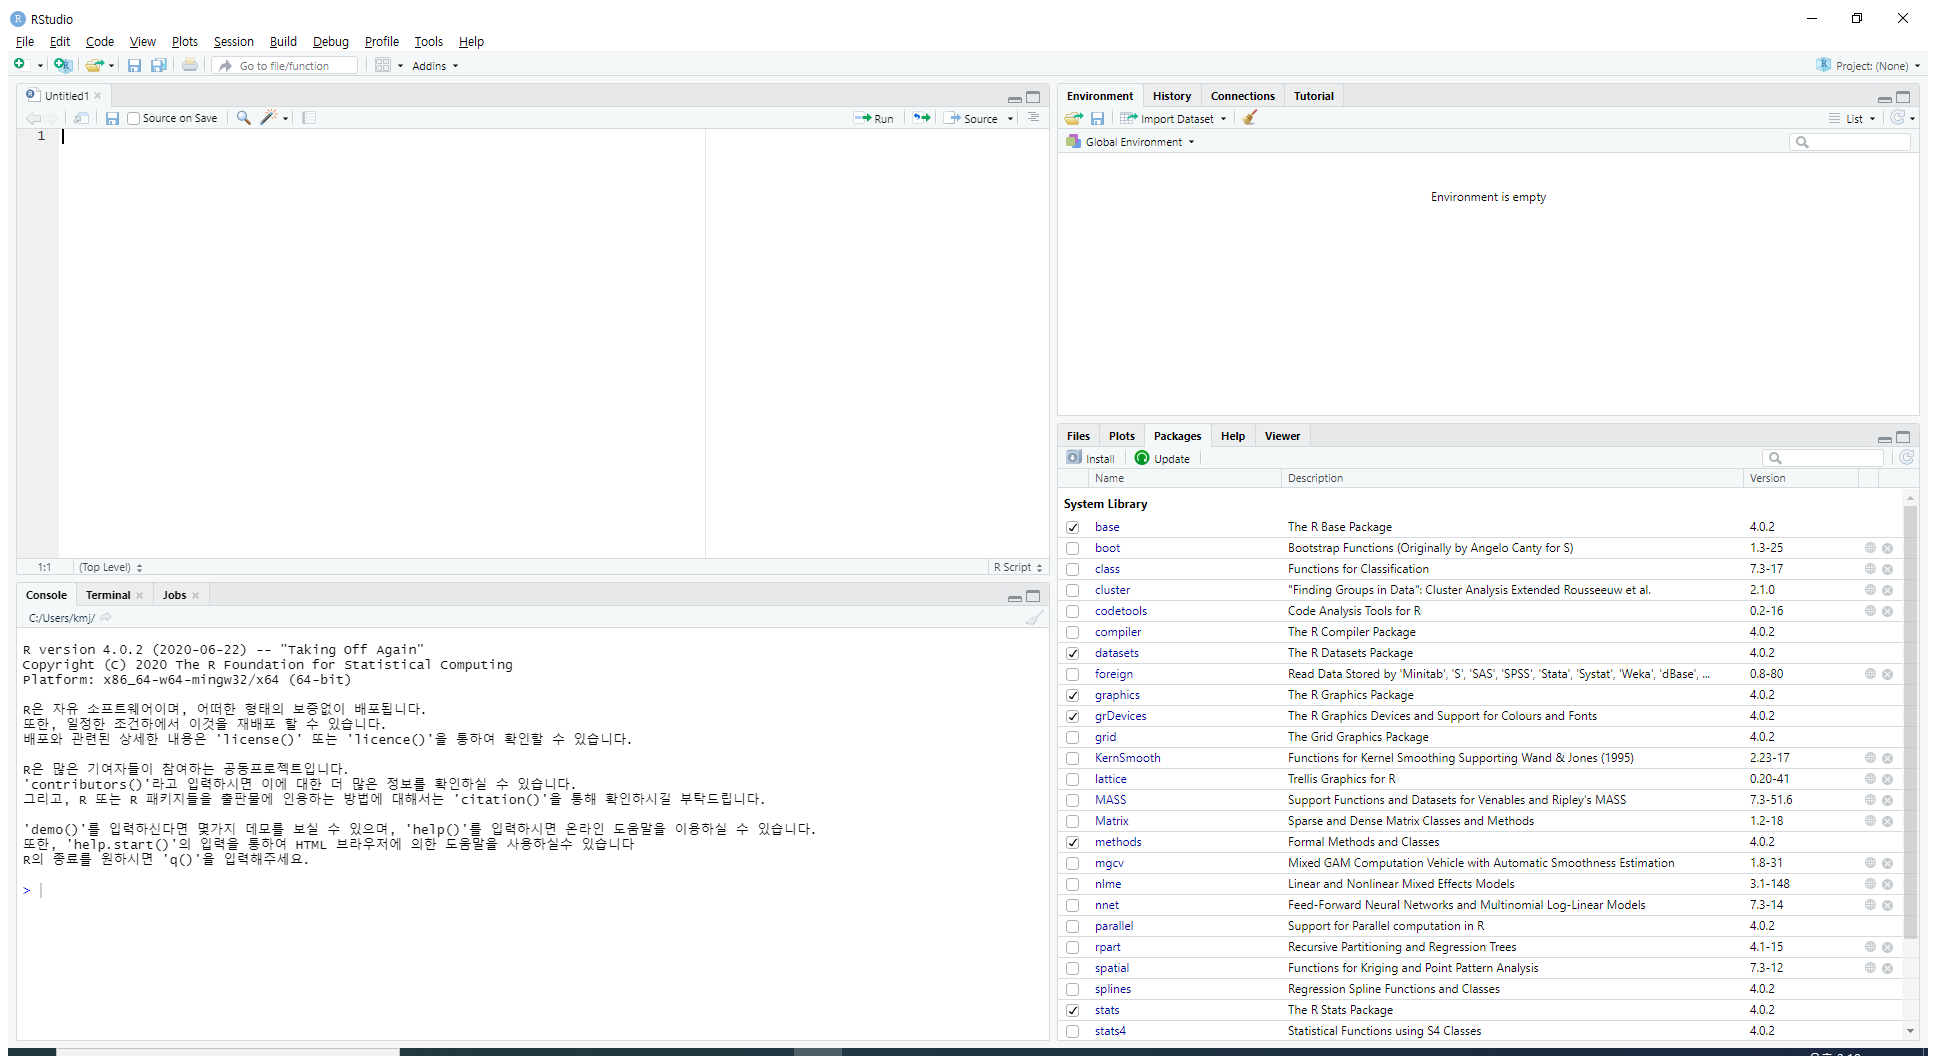Click the Run button
The height and width of the screenshot is (1056, 1936).
click(874, 118)
